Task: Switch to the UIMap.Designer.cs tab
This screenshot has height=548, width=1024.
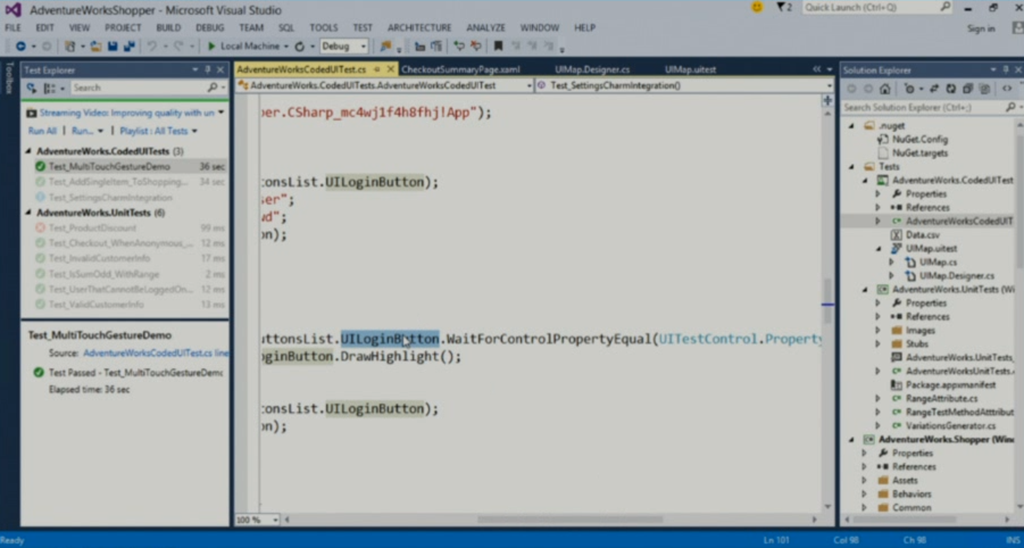Action: [x=592, y=69]
